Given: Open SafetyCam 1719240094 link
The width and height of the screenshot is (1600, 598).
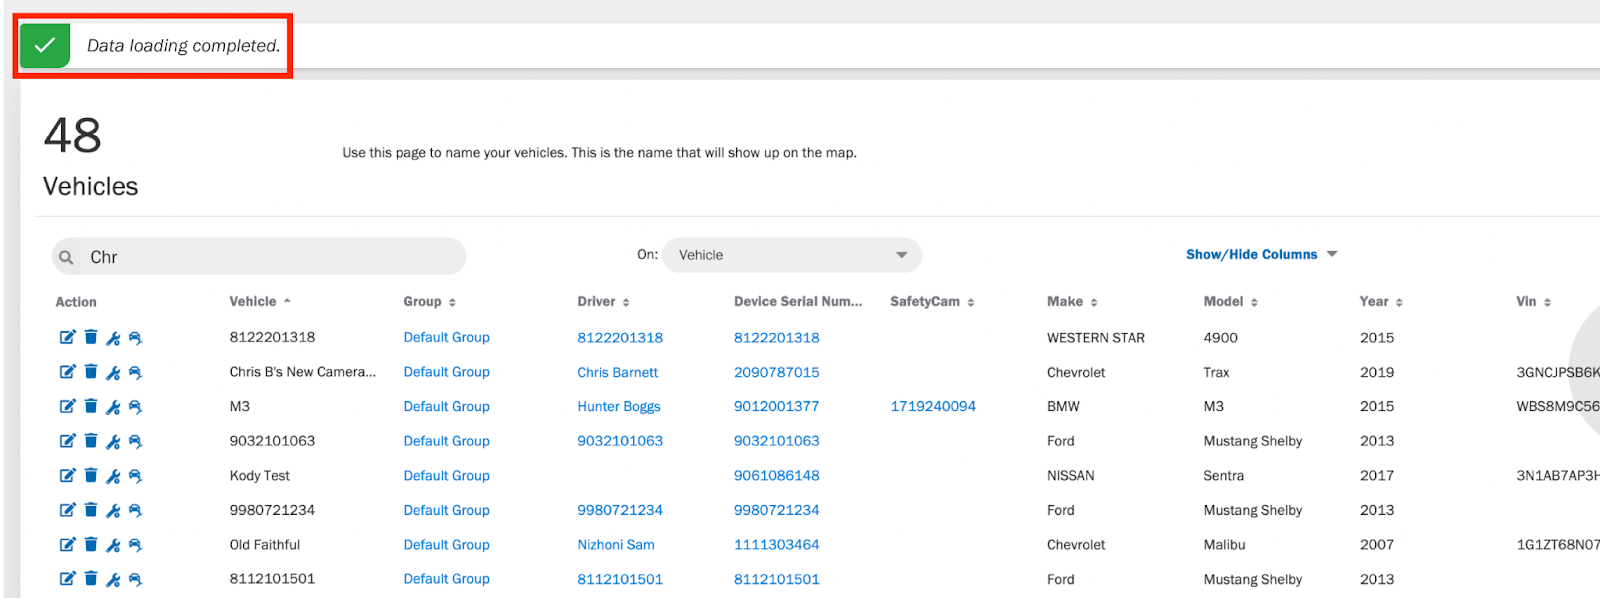Looking at the screenshot, I should pos(933,406).
